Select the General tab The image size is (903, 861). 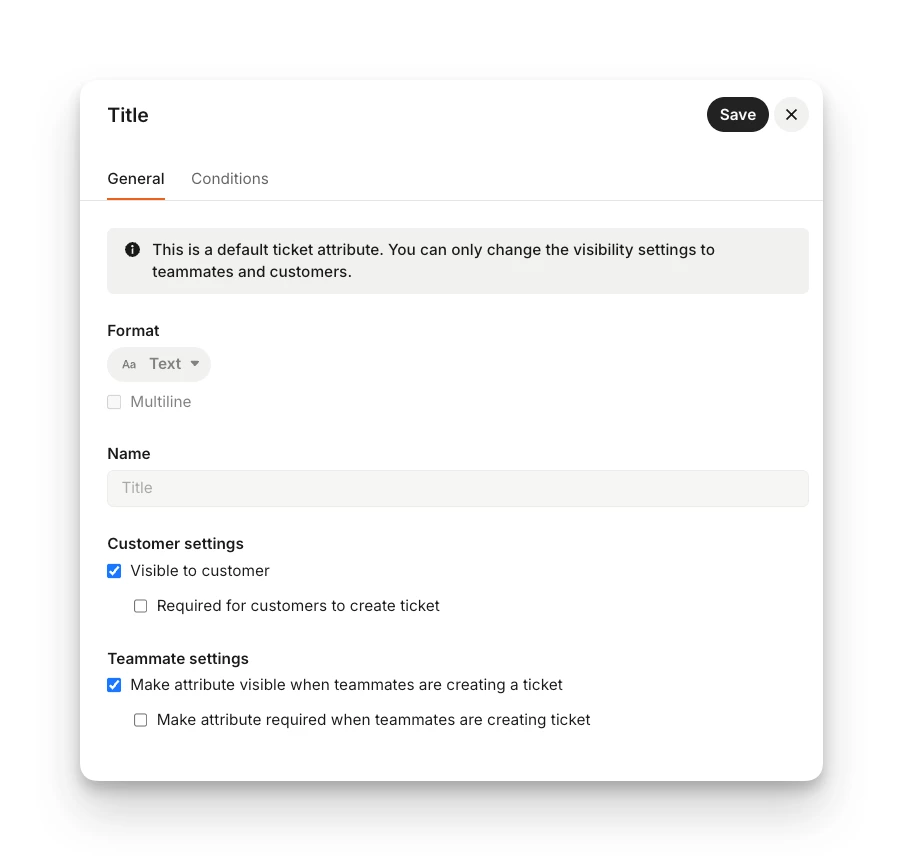point(136,179)
